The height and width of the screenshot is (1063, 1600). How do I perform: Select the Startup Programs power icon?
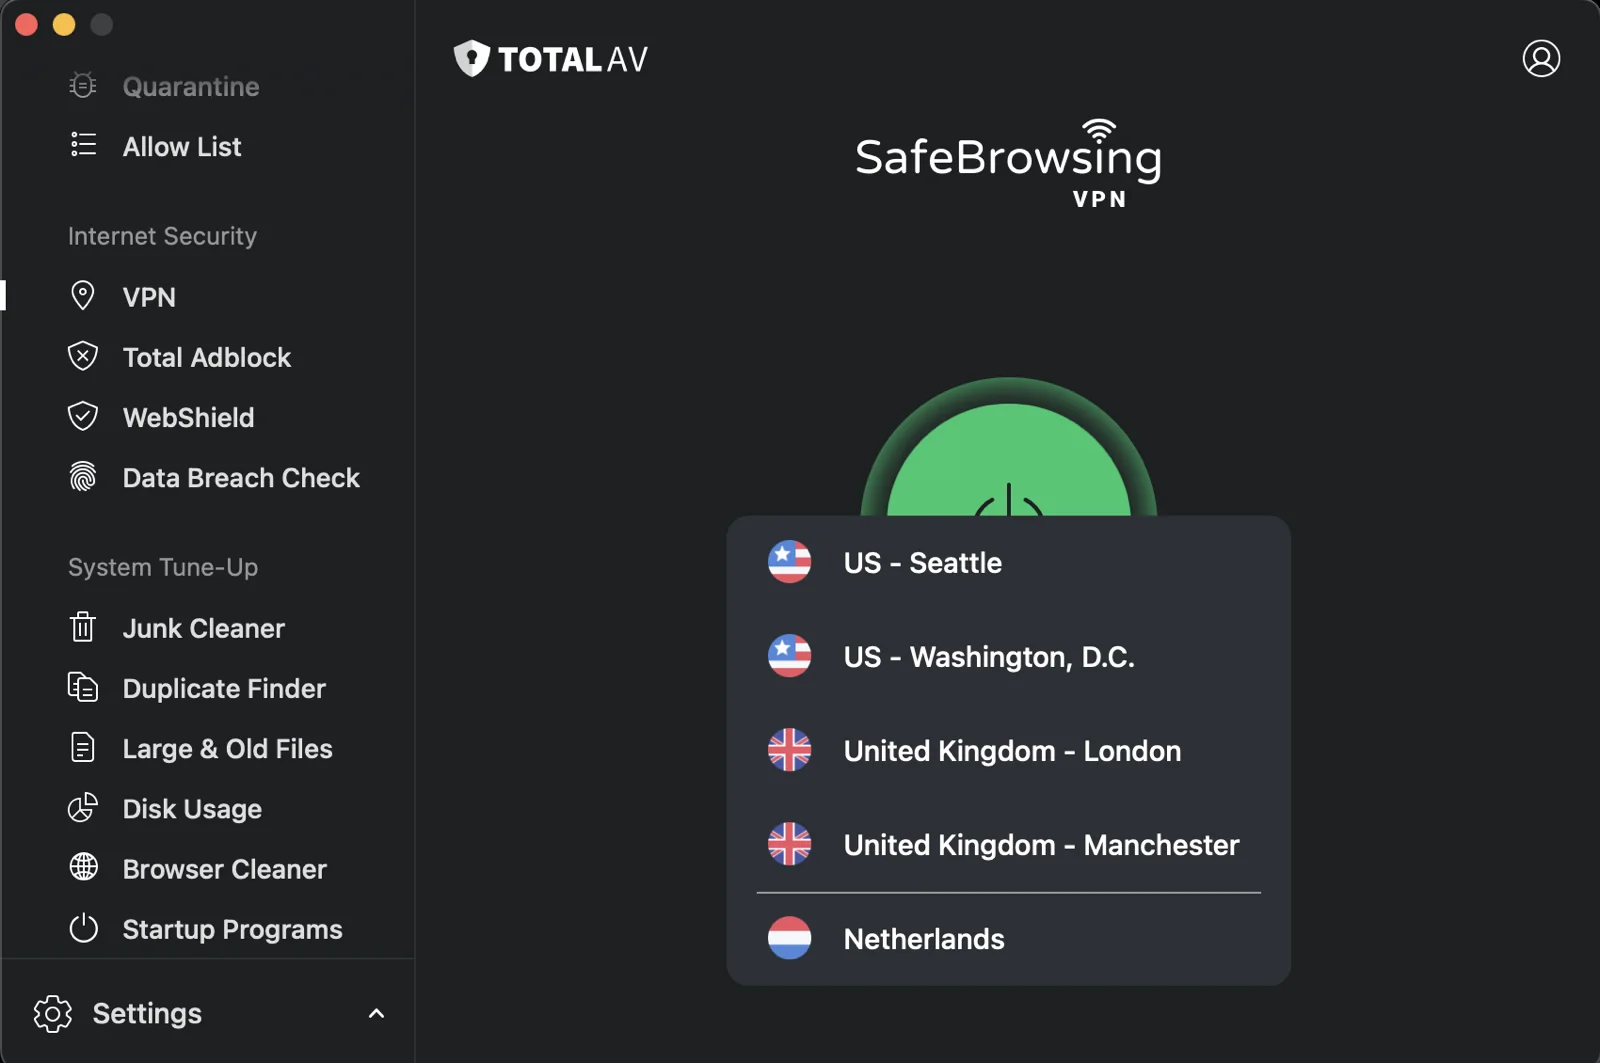tap(84, 929)
